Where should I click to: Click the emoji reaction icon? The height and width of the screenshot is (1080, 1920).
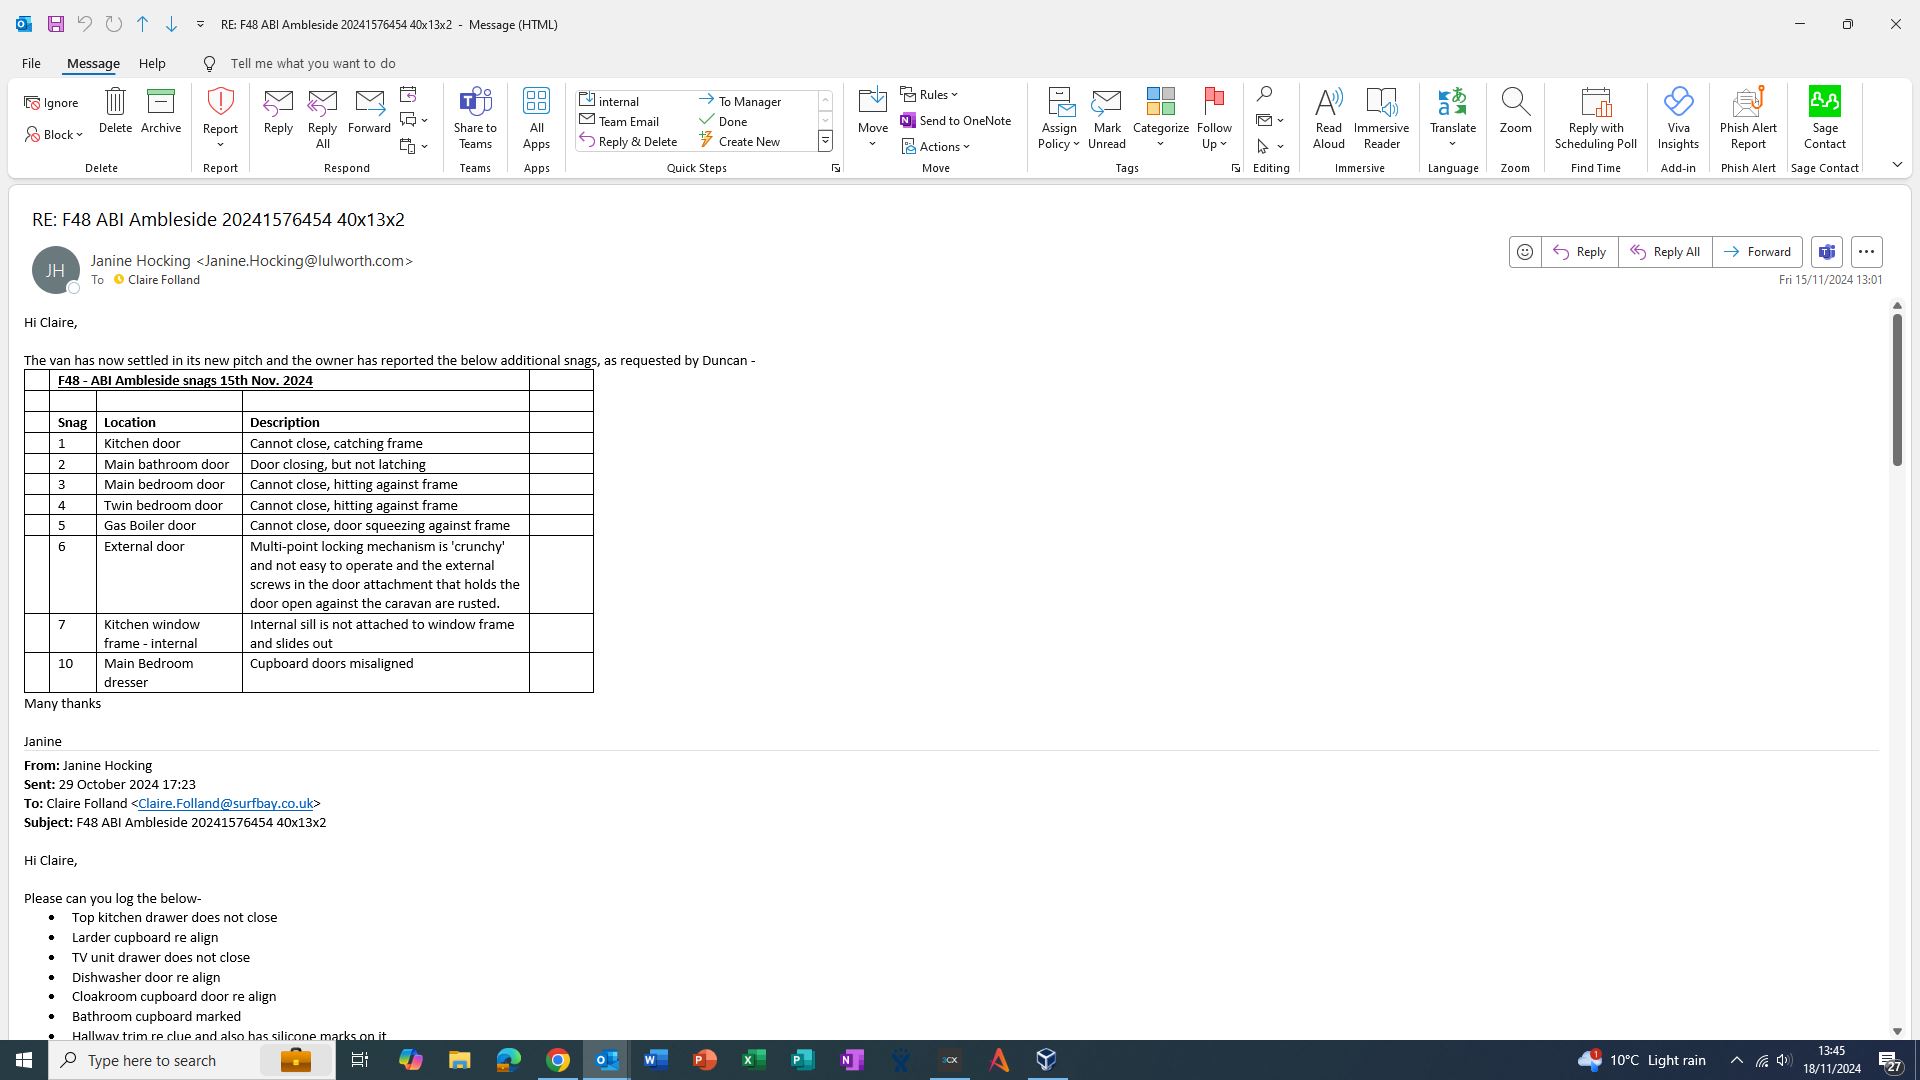pos(1524,252)
